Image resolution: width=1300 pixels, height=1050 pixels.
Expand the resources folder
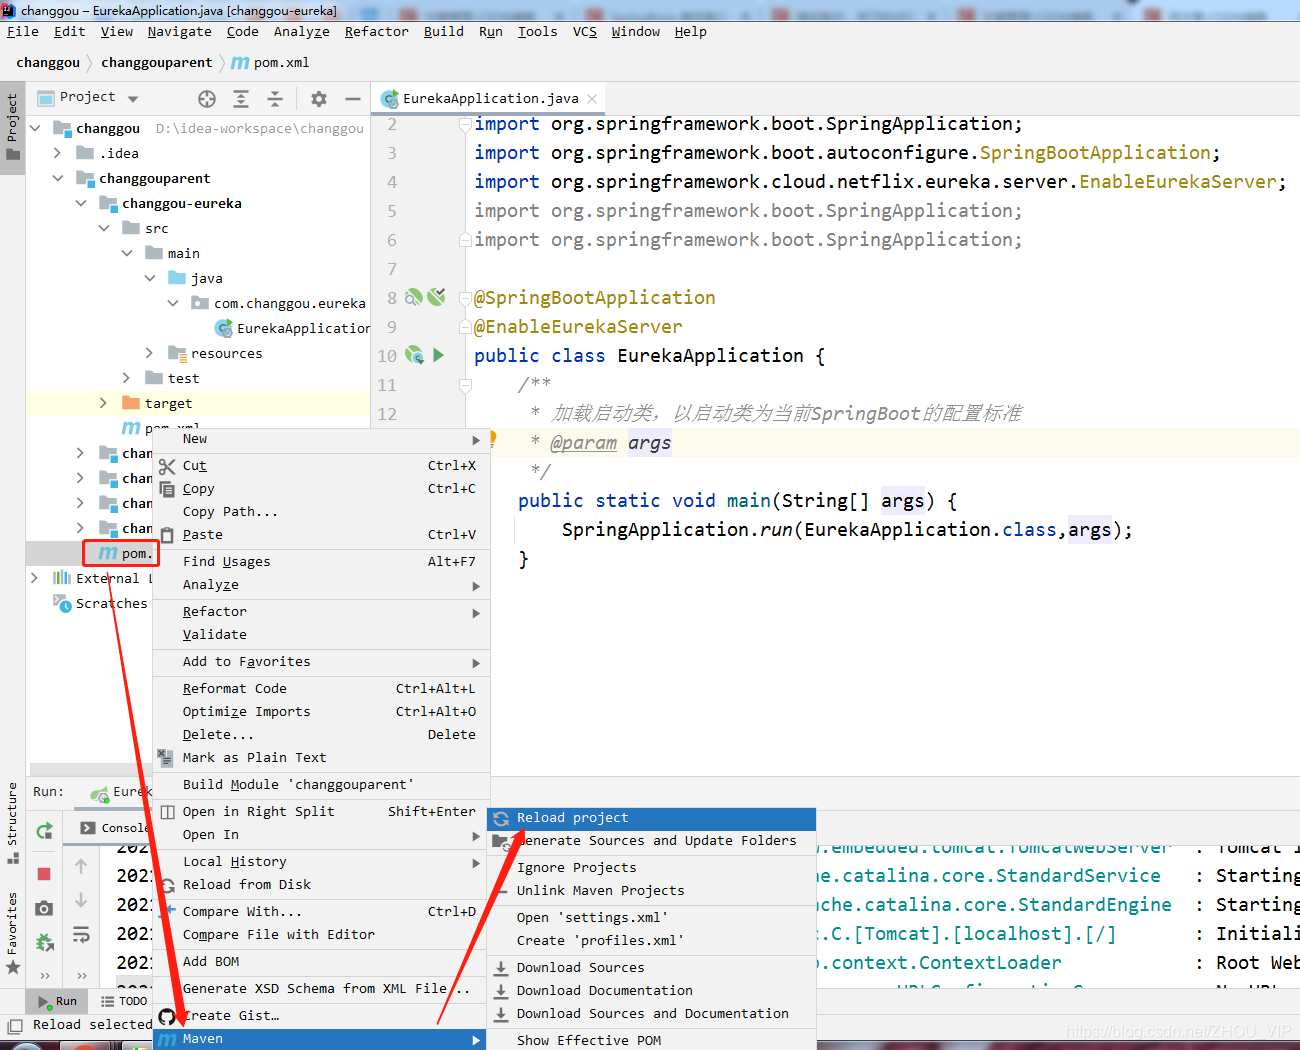click(x=149, y=353)
